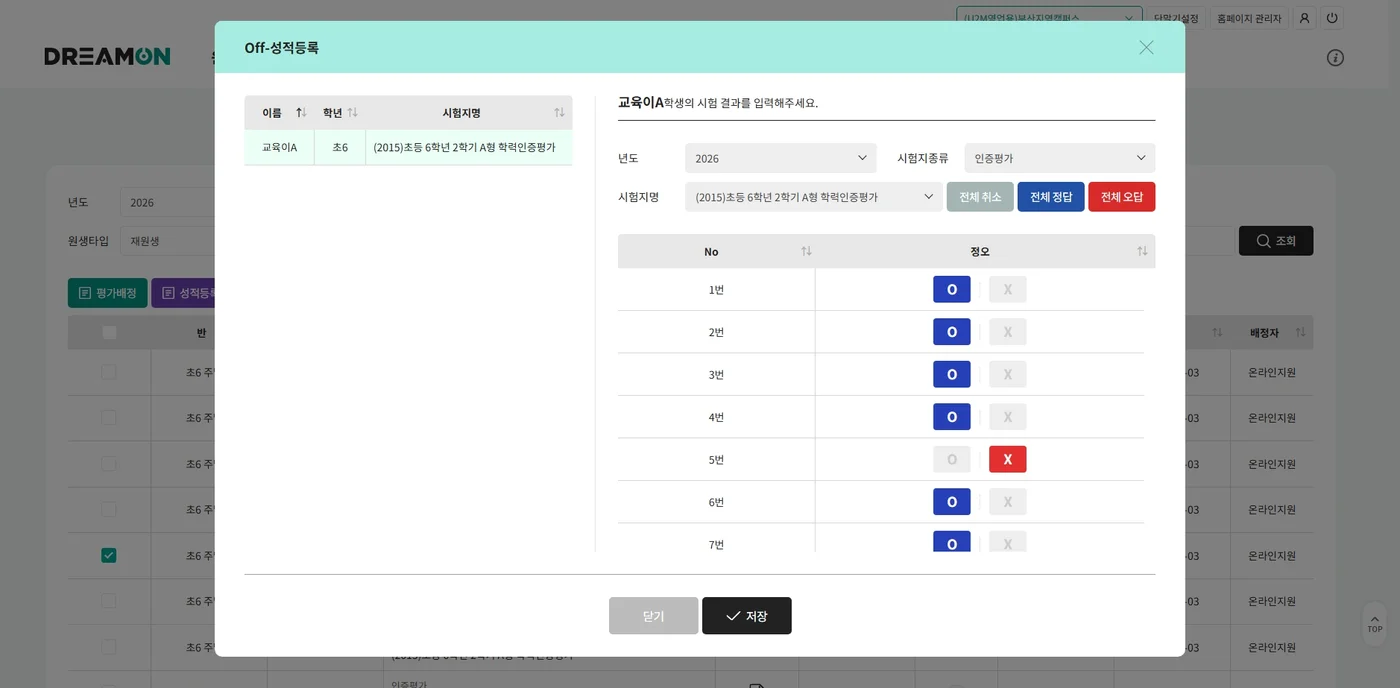
Task: Click the 6번 row label
Action: pos(716,502)
